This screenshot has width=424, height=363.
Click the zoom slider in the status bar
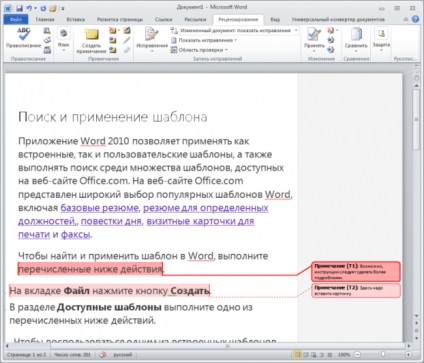[383, 355]
